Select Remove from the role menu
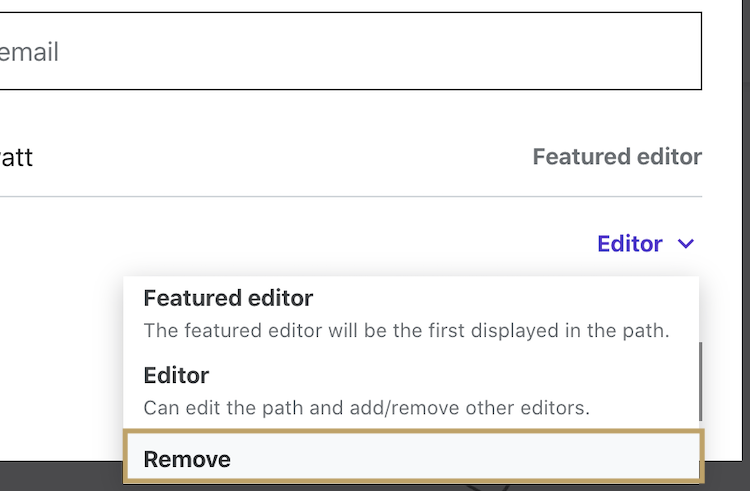 tap(188, 459)
